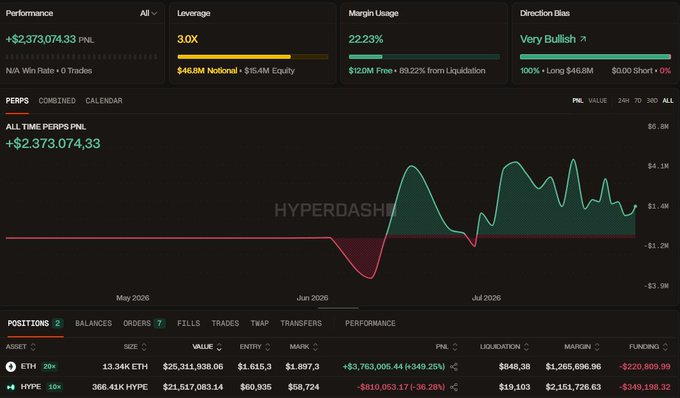Sort by the SIZE column arrows
This screenshot has height=398, width=680.
click(x=144, y=347)
